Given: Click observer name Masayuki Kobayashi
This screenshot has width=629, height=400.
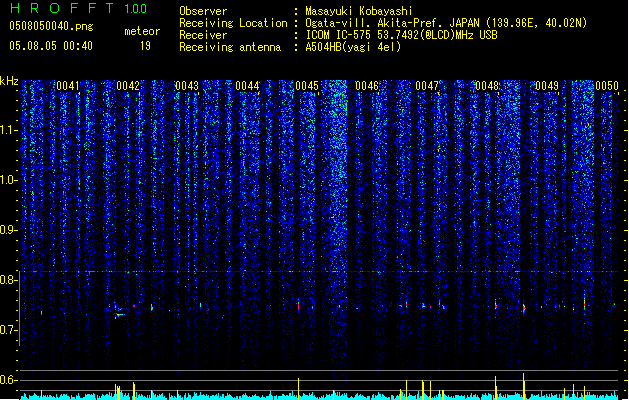Looking at the screenshot, I should (x=359, y=11).
